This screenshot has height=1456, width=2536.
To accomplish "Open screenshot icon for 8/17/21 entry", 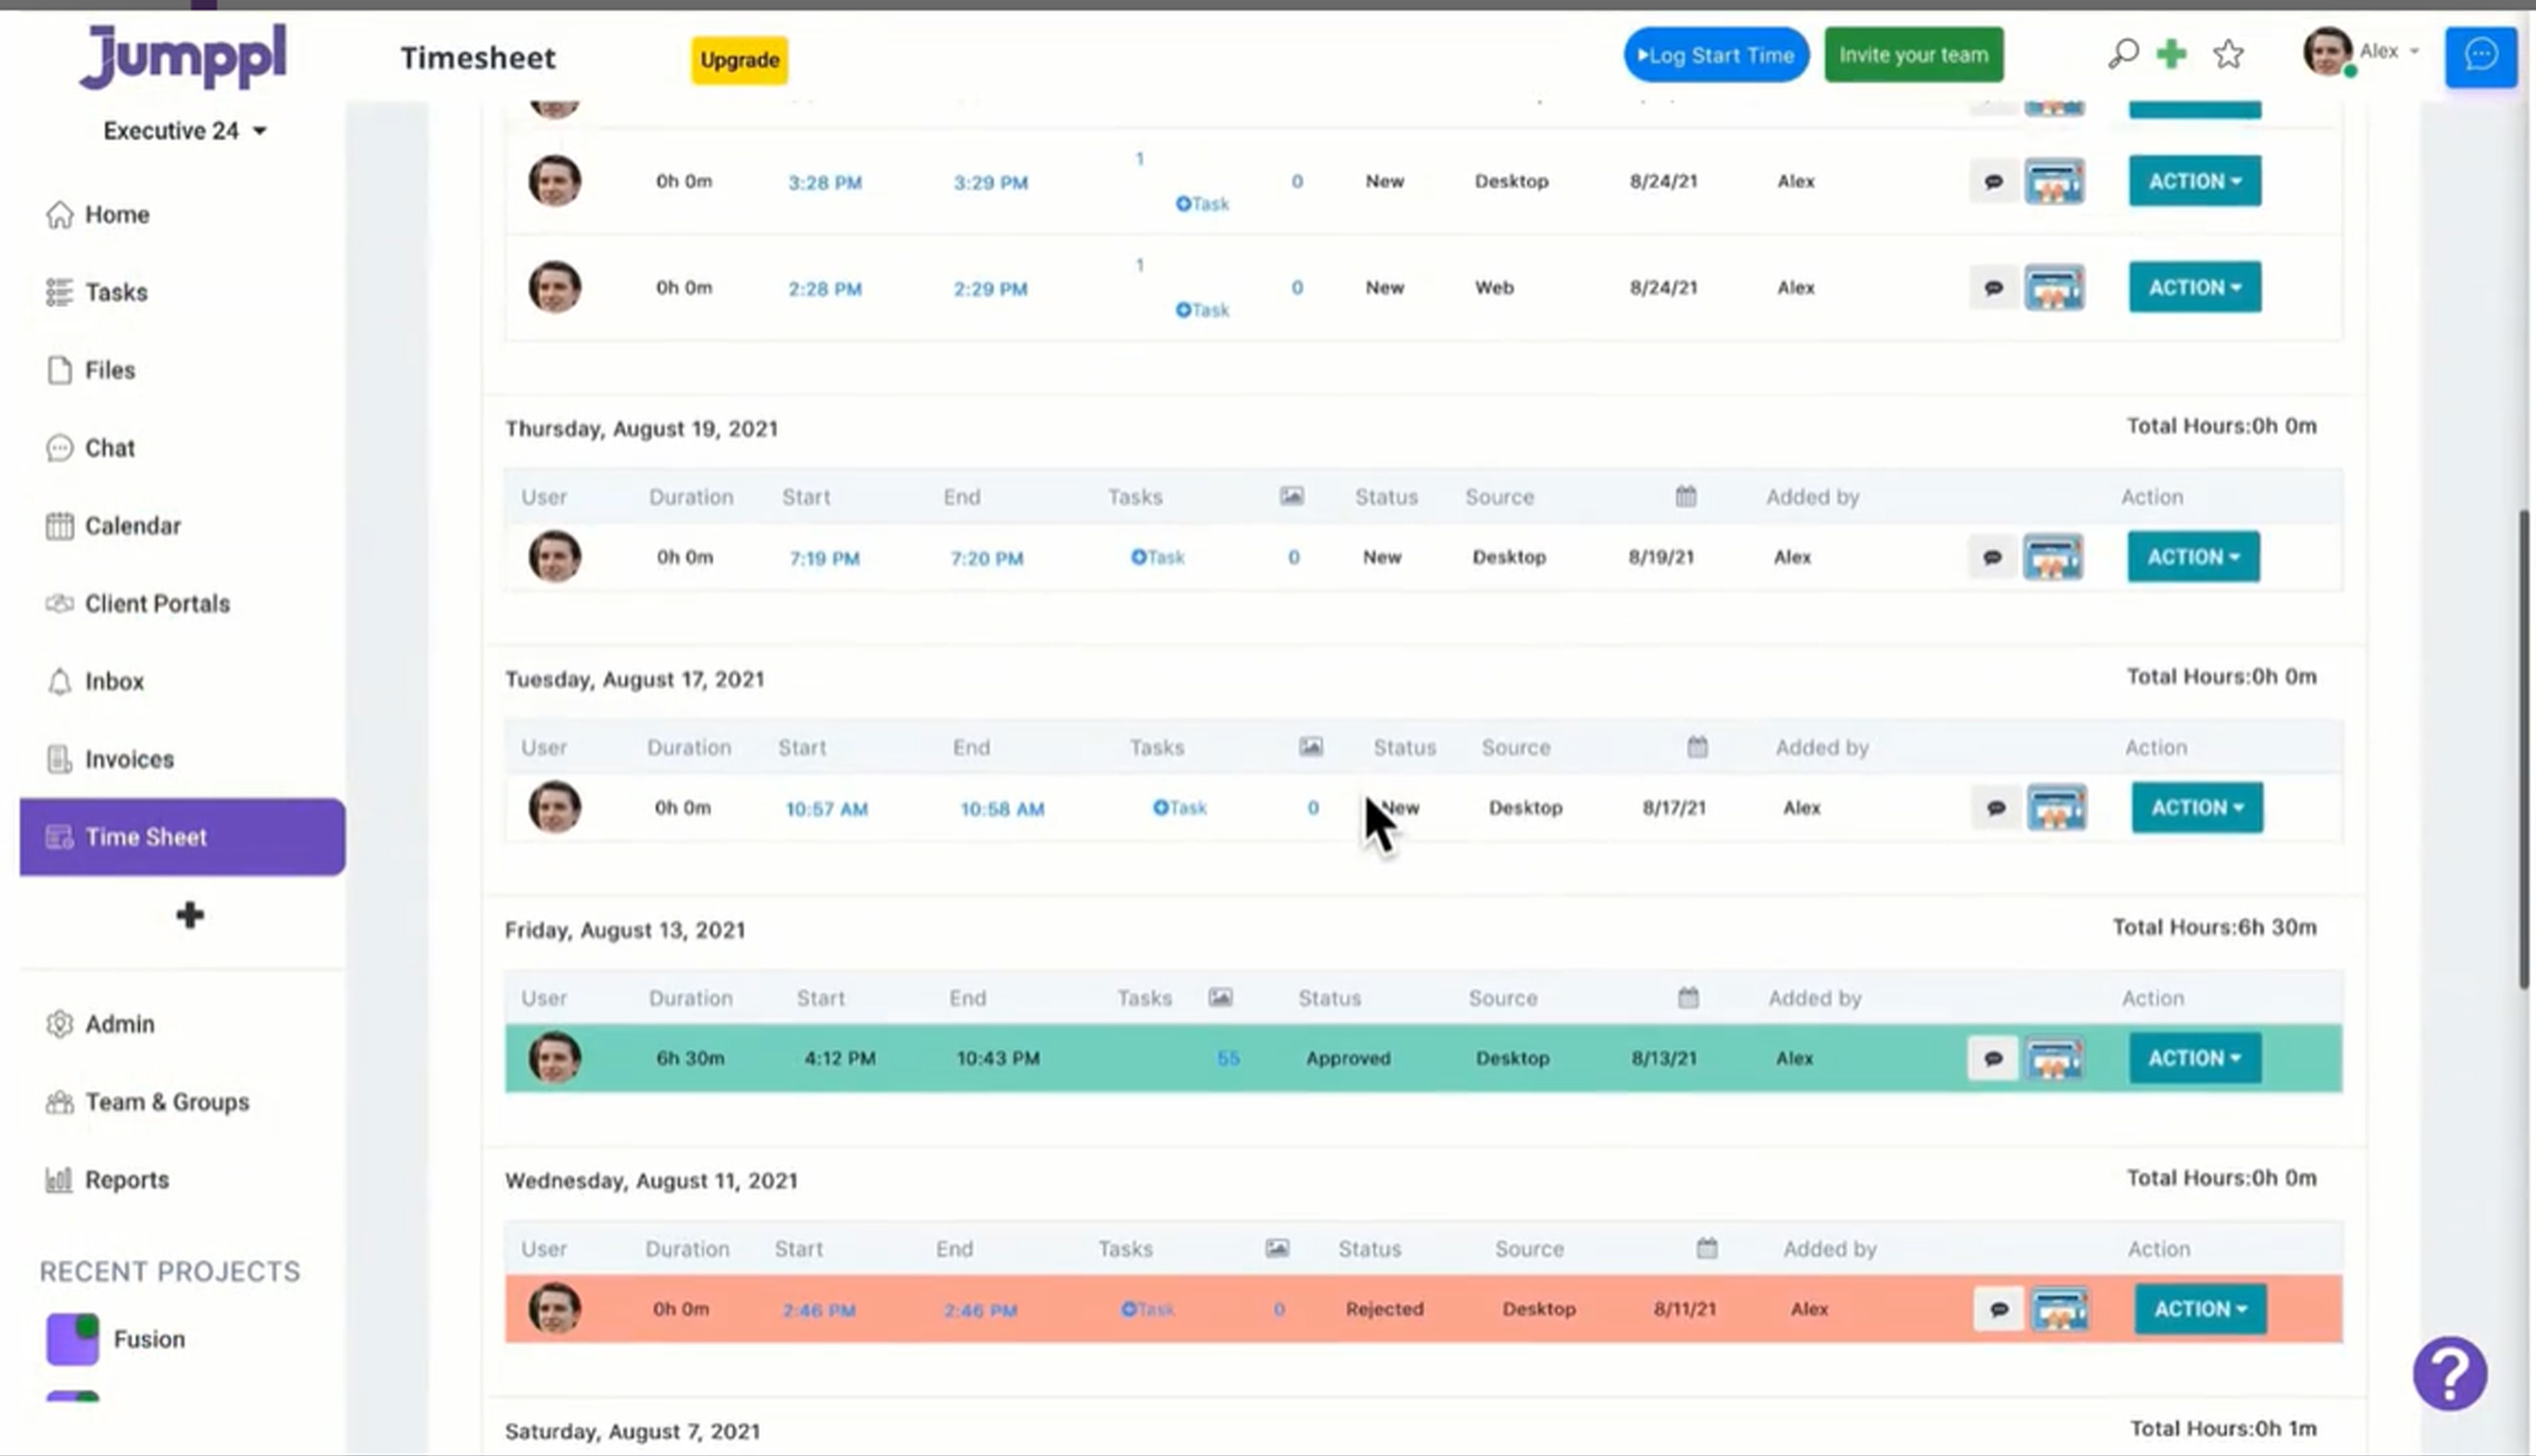I will [x=2057, y=807].
